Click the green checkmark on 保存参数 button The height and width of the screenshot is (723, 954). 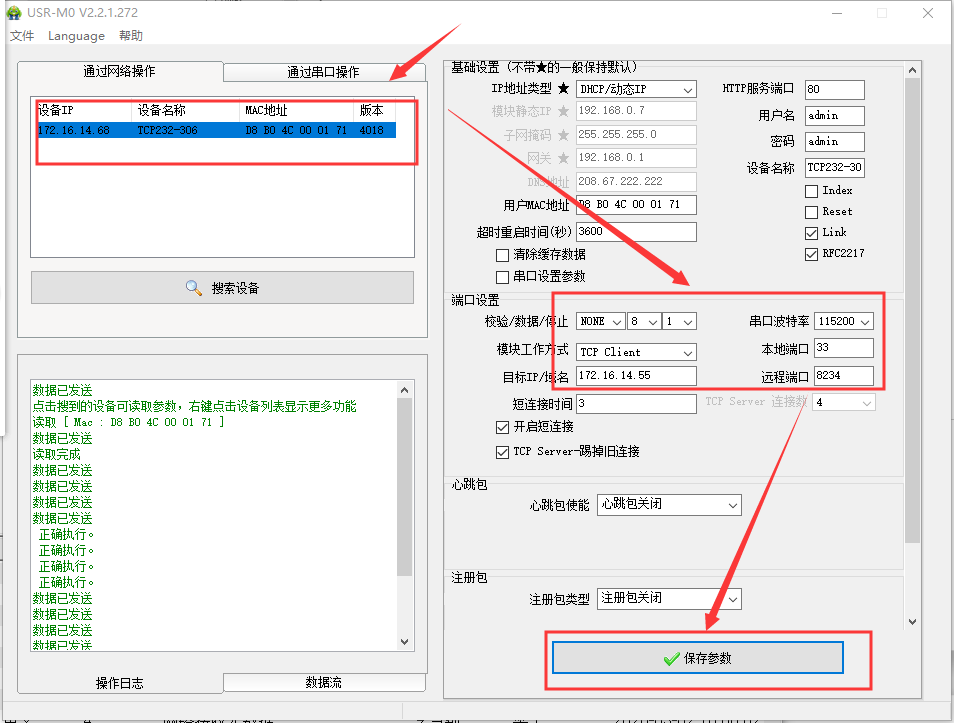click(671, 659)
